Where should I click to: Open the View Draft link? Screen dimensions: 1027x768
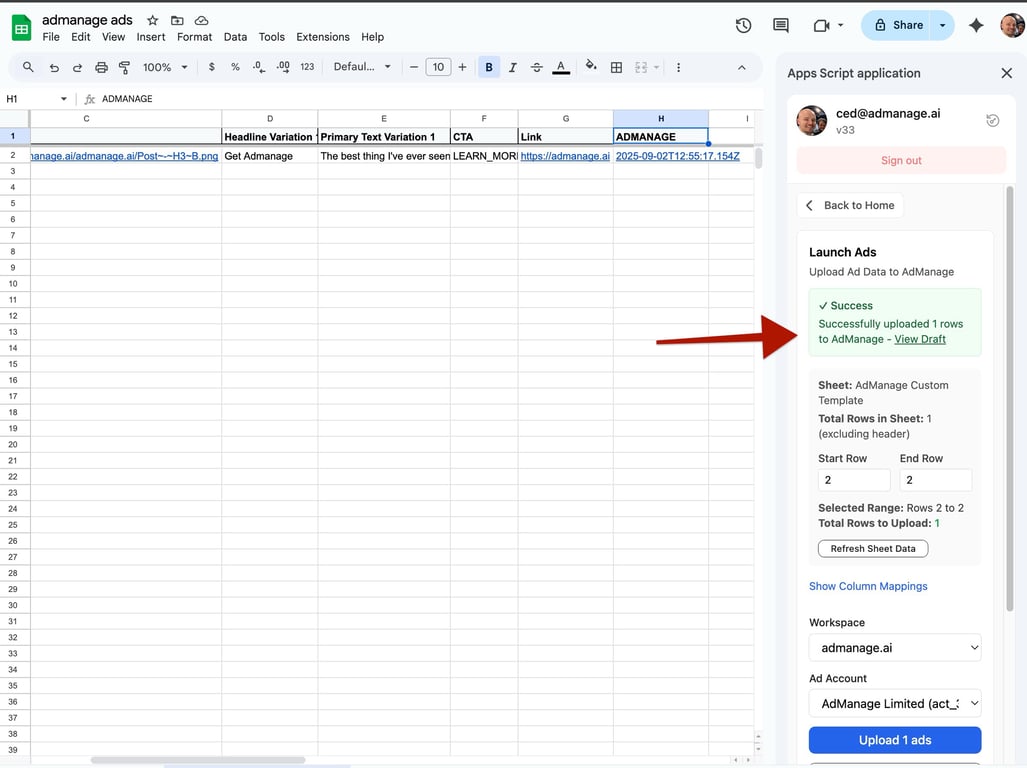(x=920, y=339)
